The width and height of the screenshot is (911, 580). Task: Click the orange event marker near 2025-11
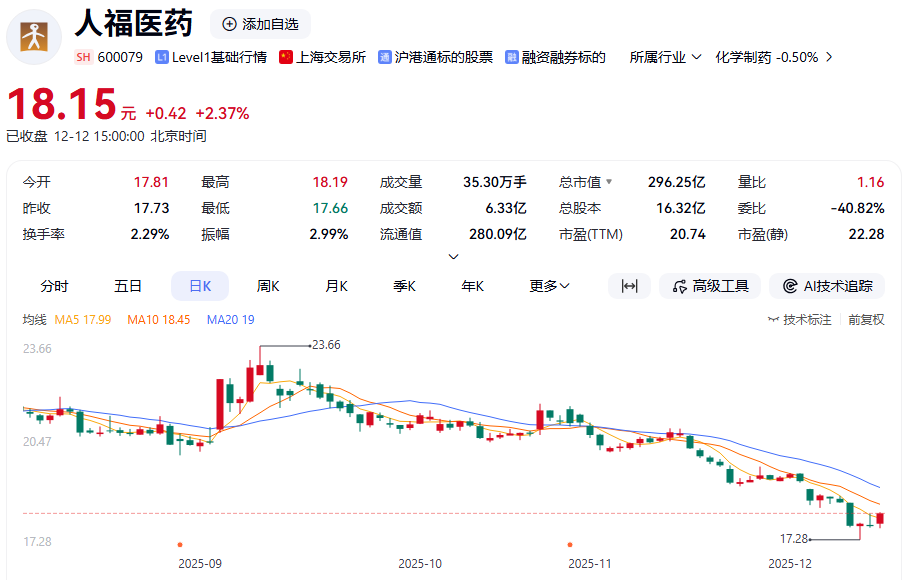click(x=570, y=545)
